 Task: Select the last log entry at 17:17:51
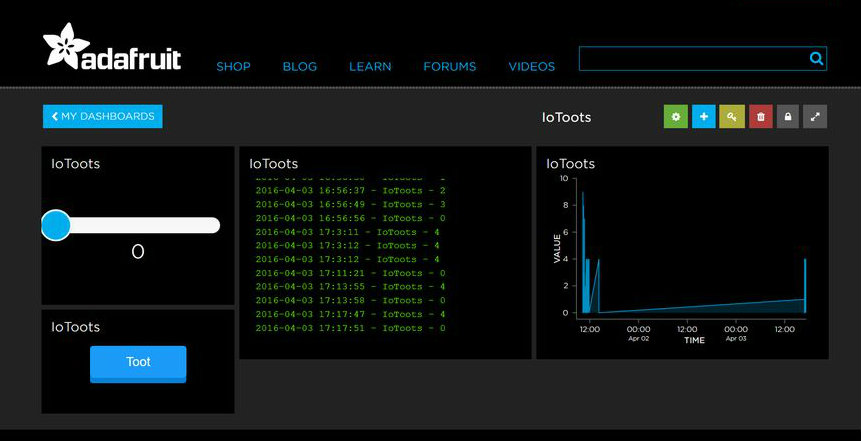click(350, 328)
